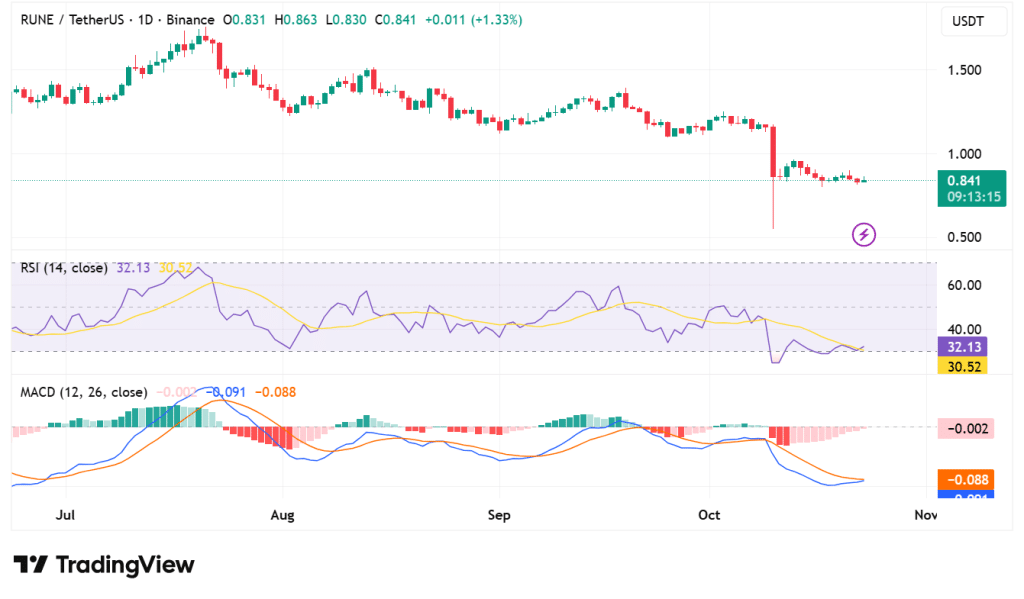Image resolution: width=1024 pixels, height=599 pixels.
Task: Click the yellow 30.52 RSI axis tag
Action: pos(962,366)
